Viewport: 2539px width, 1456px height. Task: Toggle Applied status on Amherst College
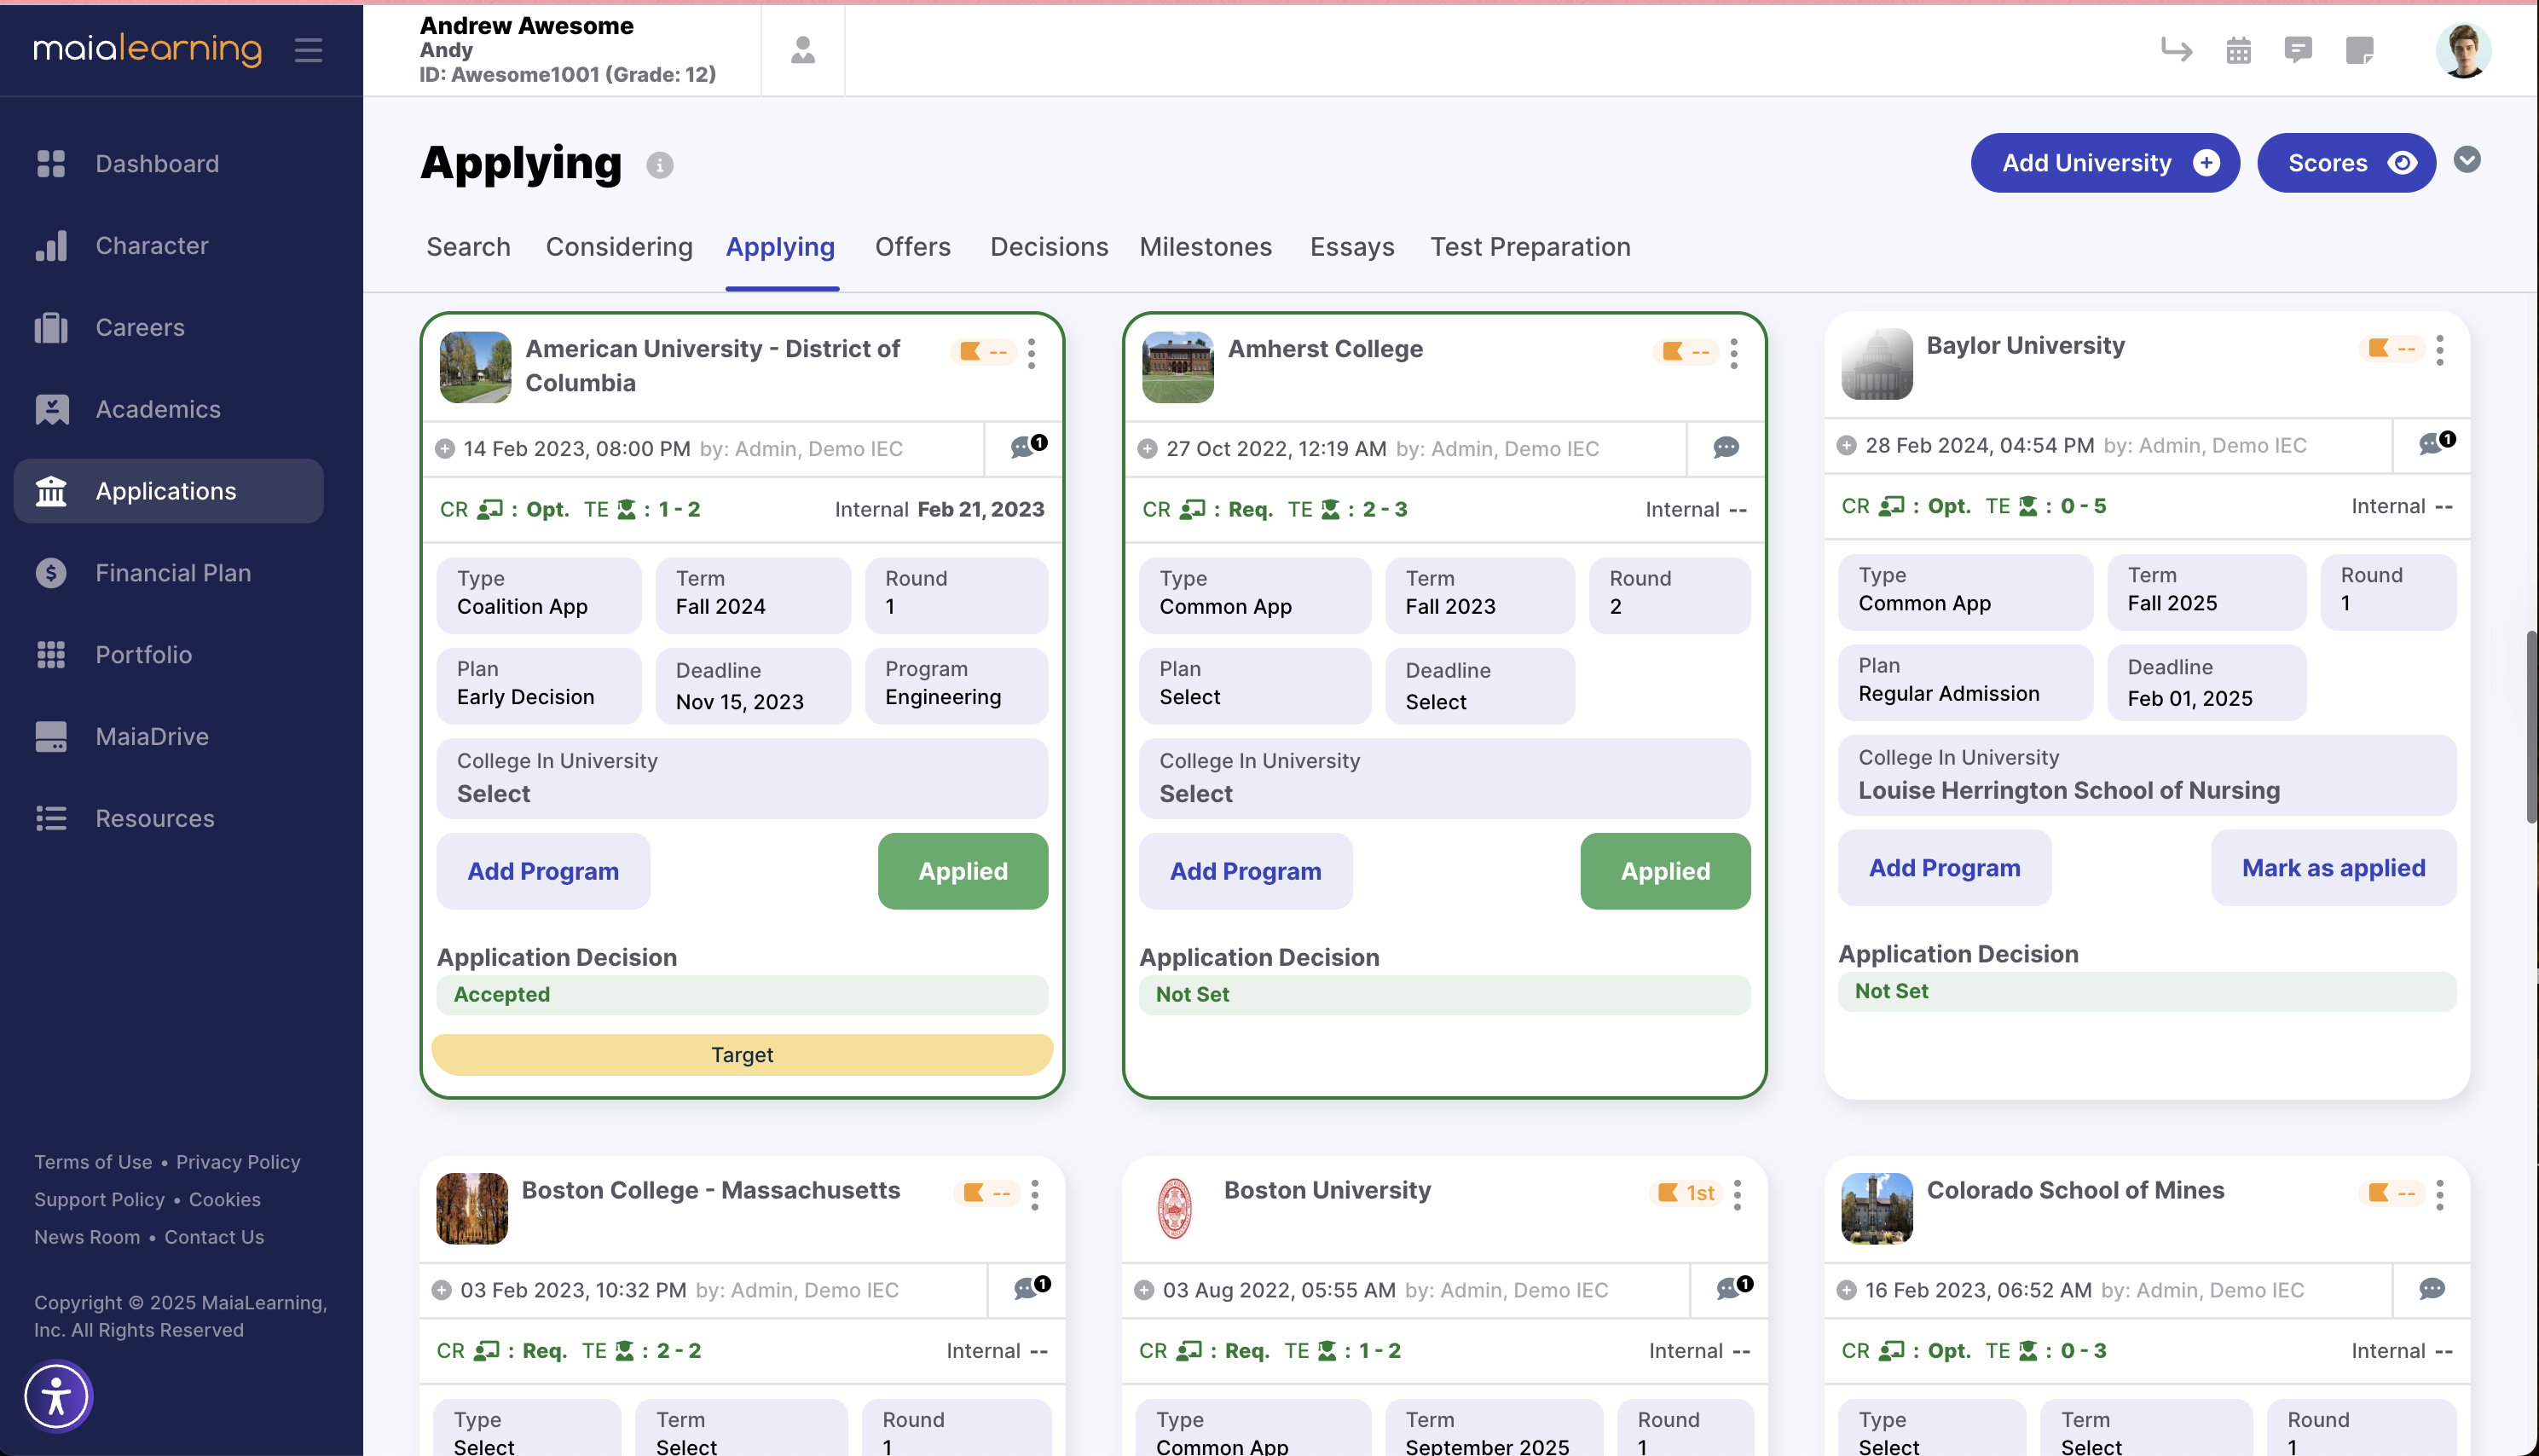point(1665,871)
